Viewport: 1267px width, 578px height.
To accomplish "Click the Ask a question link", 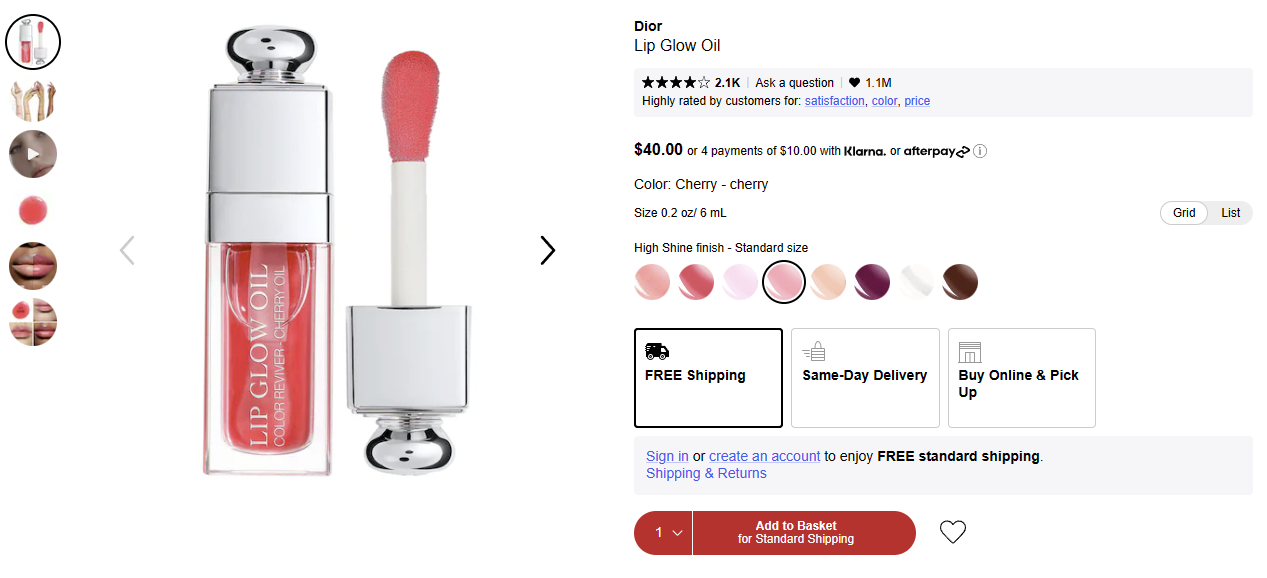I will point(794,83).
